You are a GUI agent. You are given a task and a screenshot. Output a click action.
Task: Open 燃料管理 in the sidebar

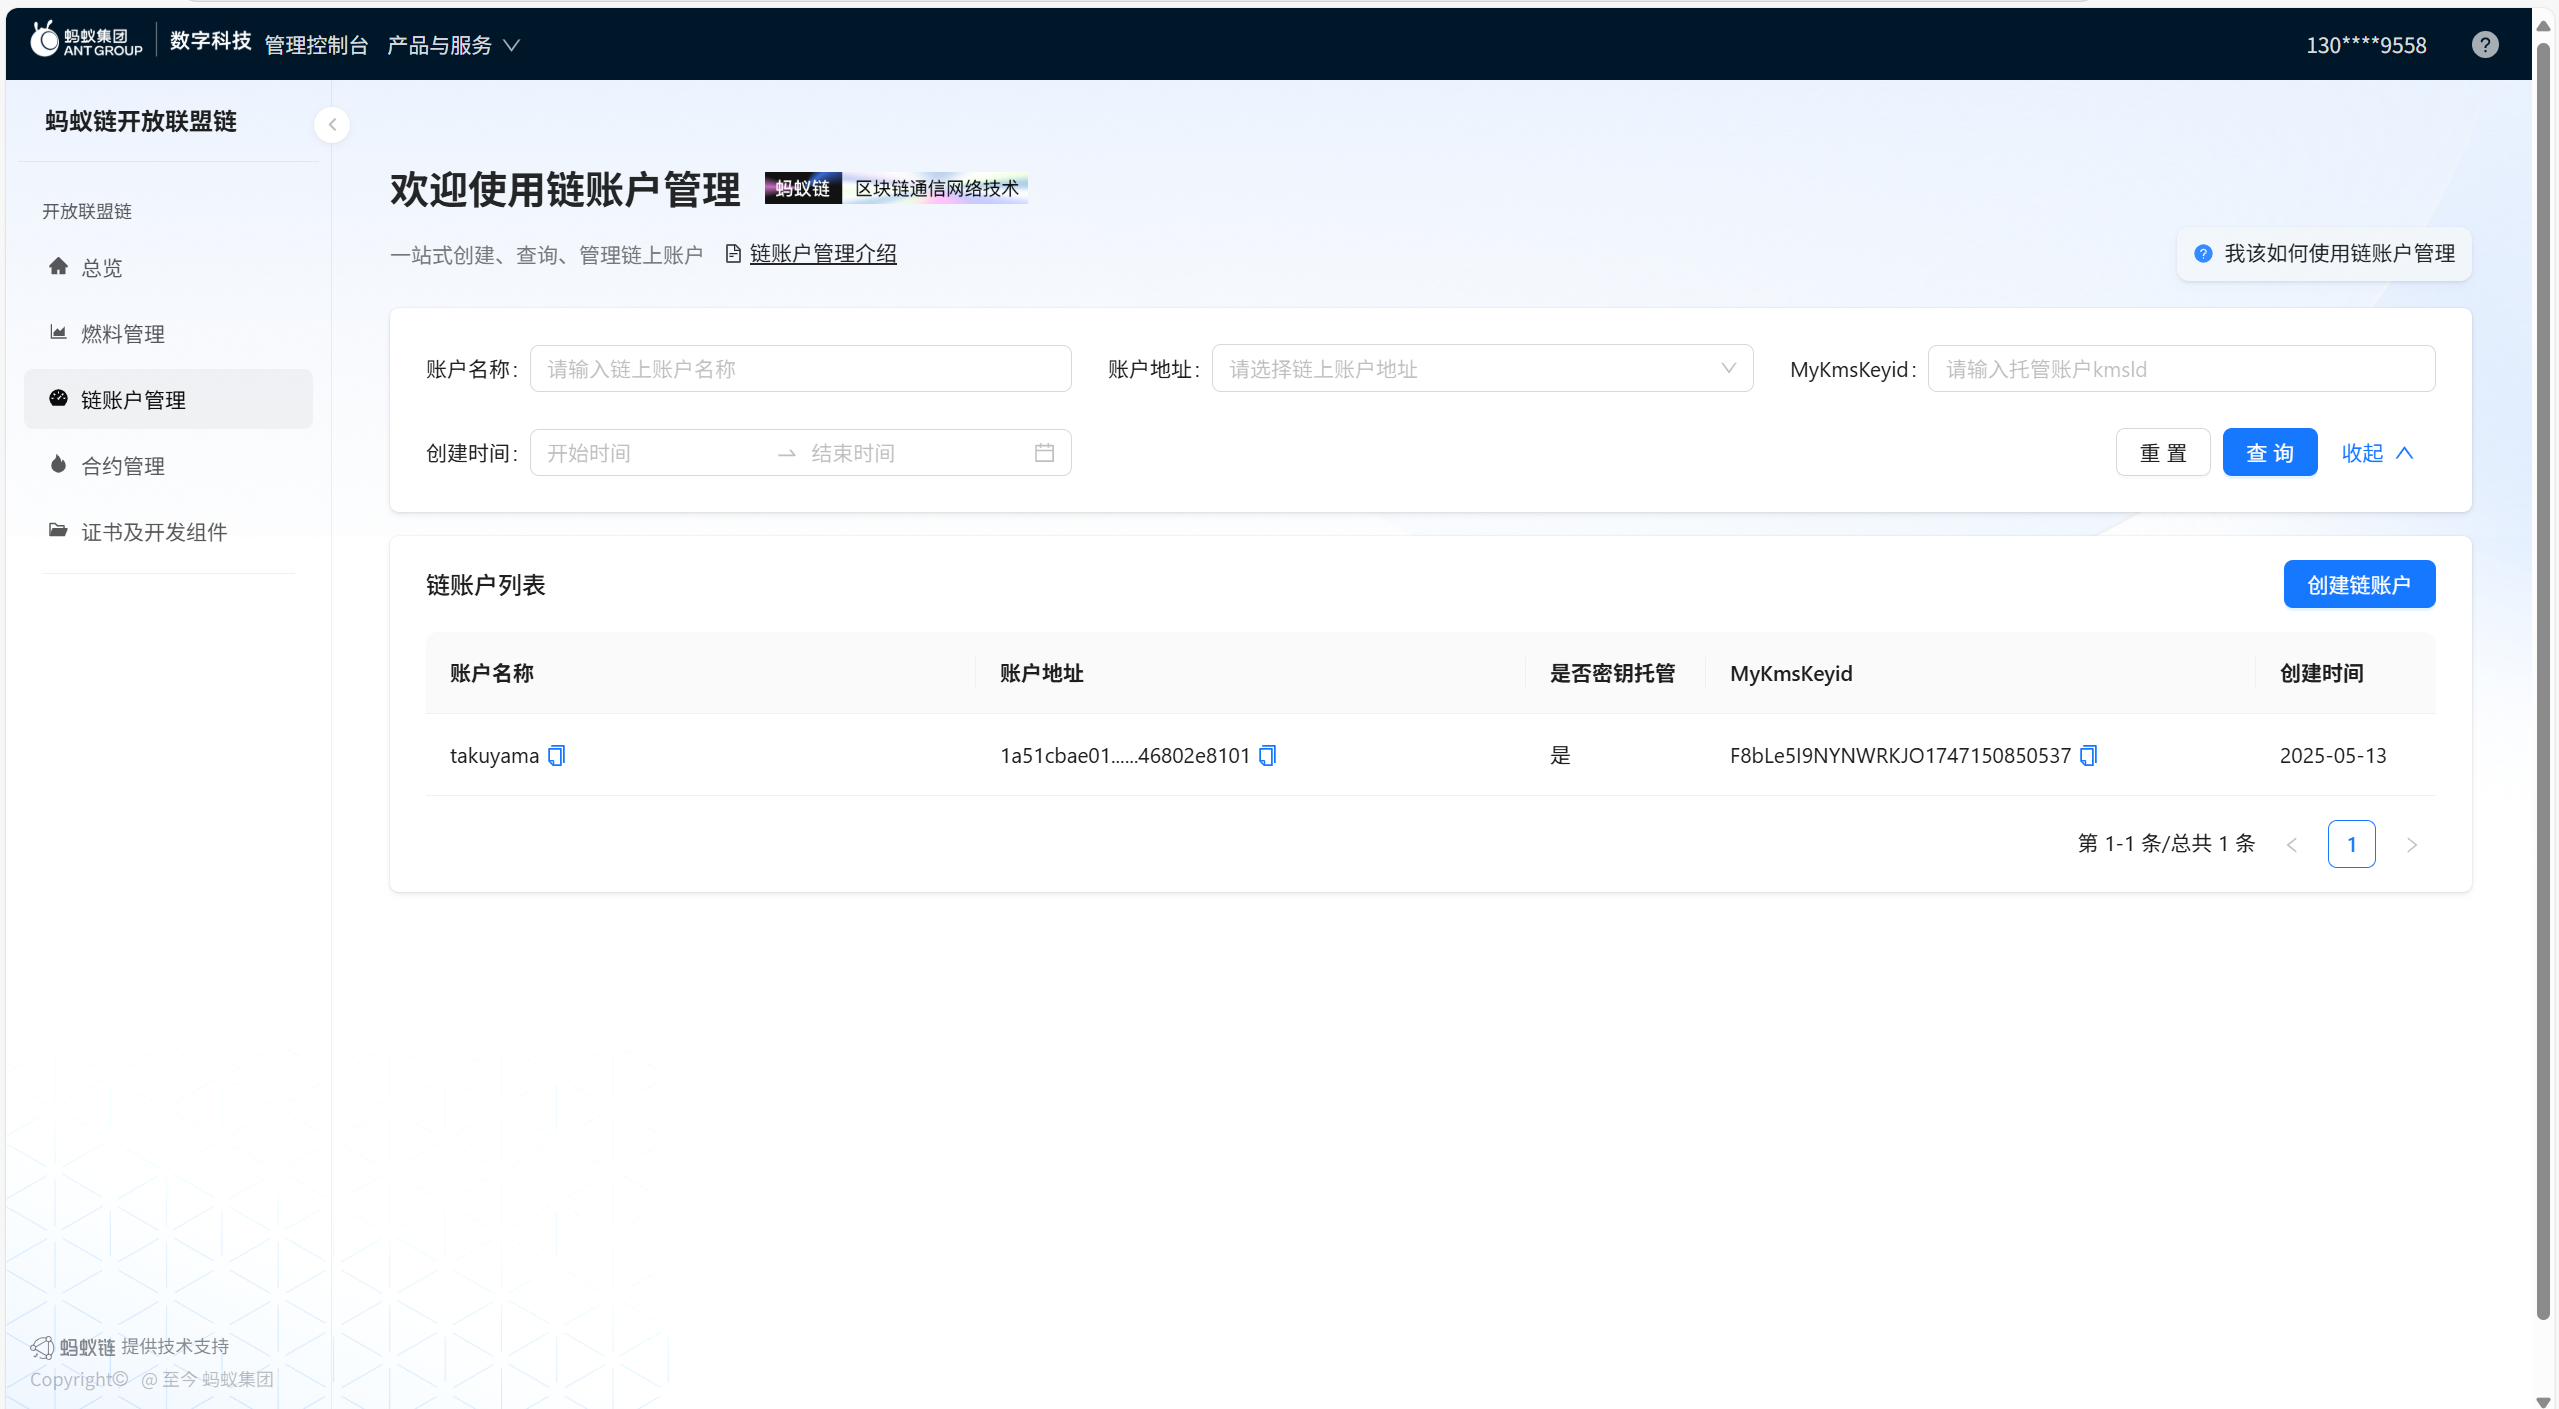coord(123,334)
